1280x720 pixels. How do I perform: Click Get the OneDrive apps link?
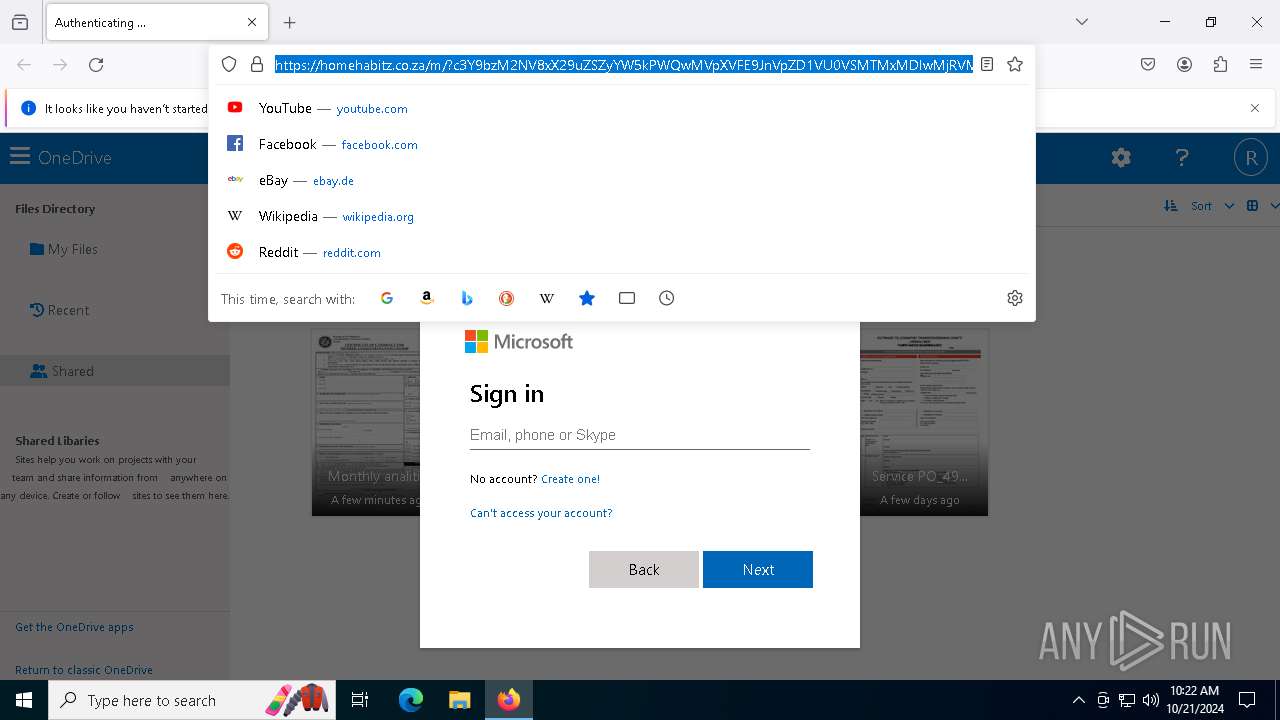coord(74,627)
